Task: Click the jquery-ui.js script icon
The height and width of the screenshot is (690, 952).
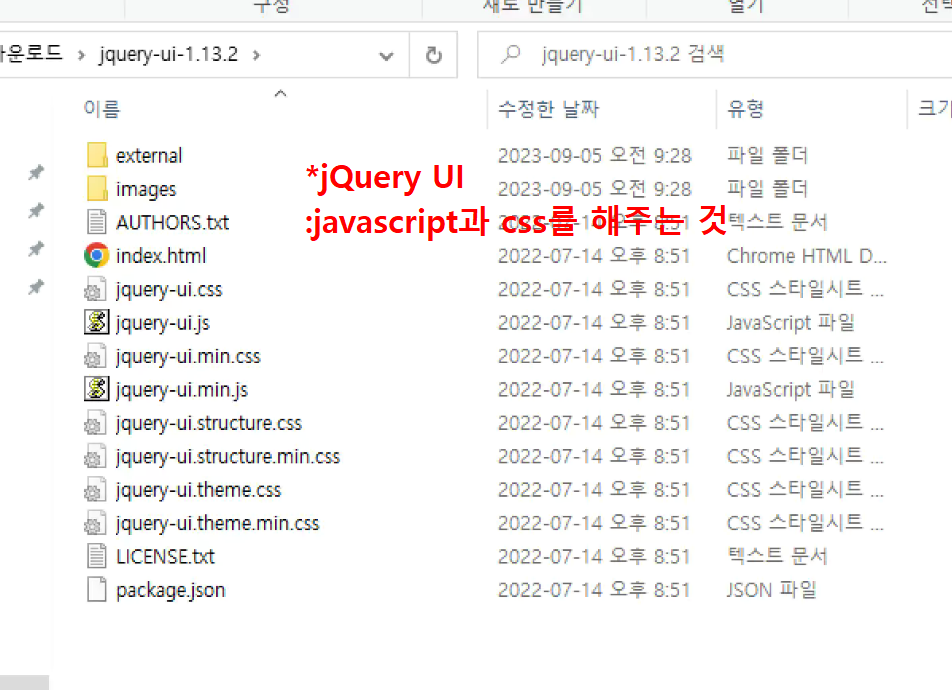Action: coord(97,323)
